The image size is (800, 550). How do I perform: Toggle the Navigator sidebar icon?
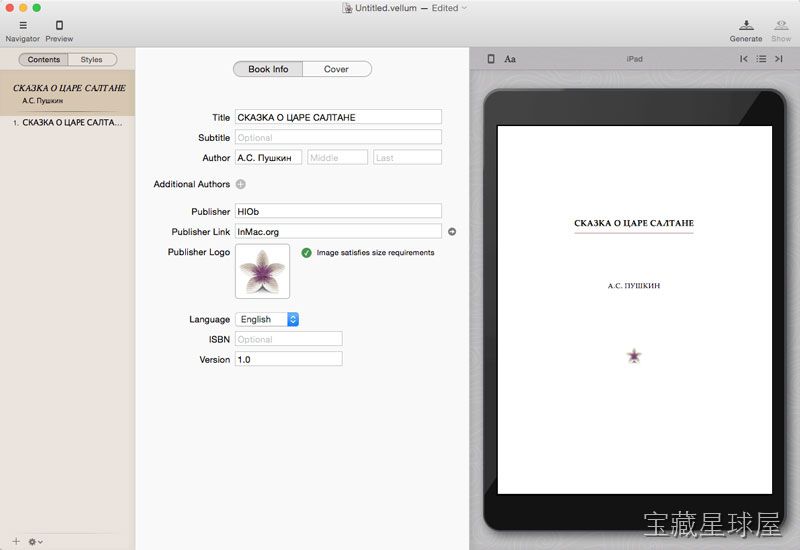pyautogui.click(x=23, y=25)
